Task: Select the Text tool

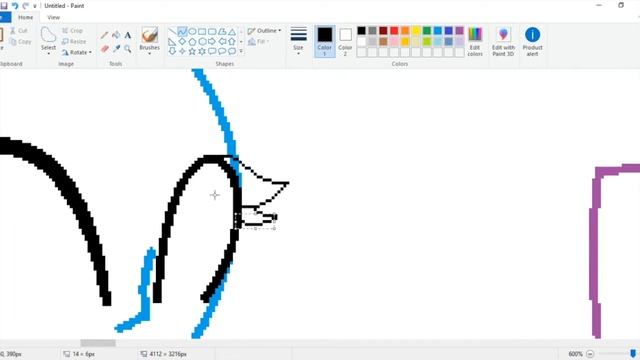Action: [x=128, y=36]
